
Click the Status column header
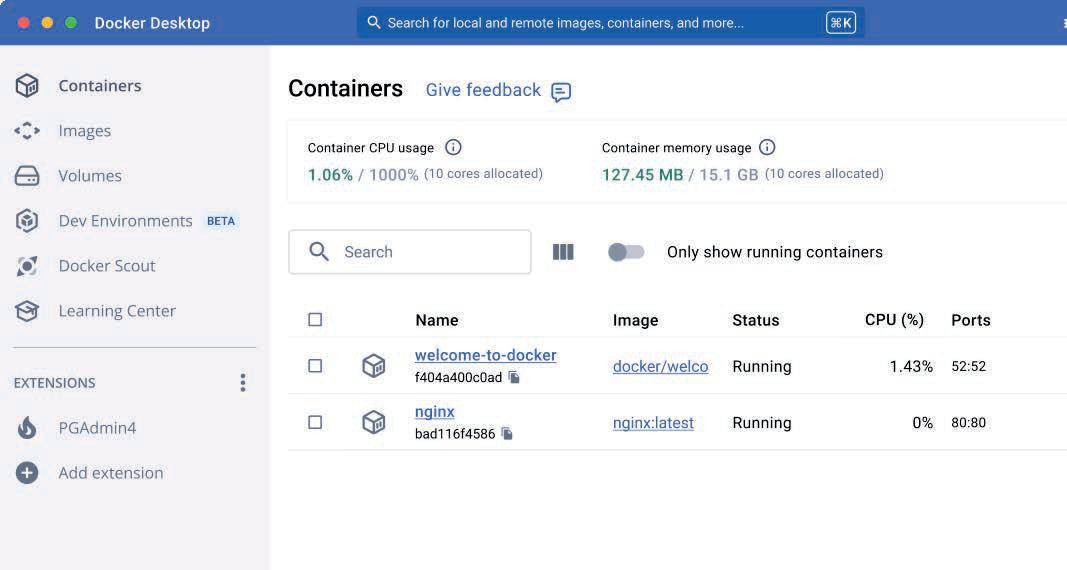point(755,320)
